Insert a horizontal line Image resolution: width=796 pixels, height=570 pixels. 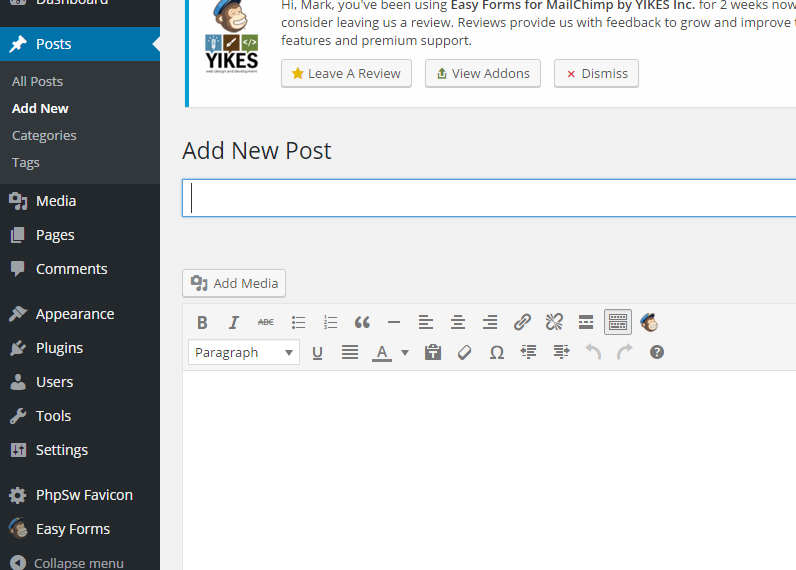click(x=394, y=322)
